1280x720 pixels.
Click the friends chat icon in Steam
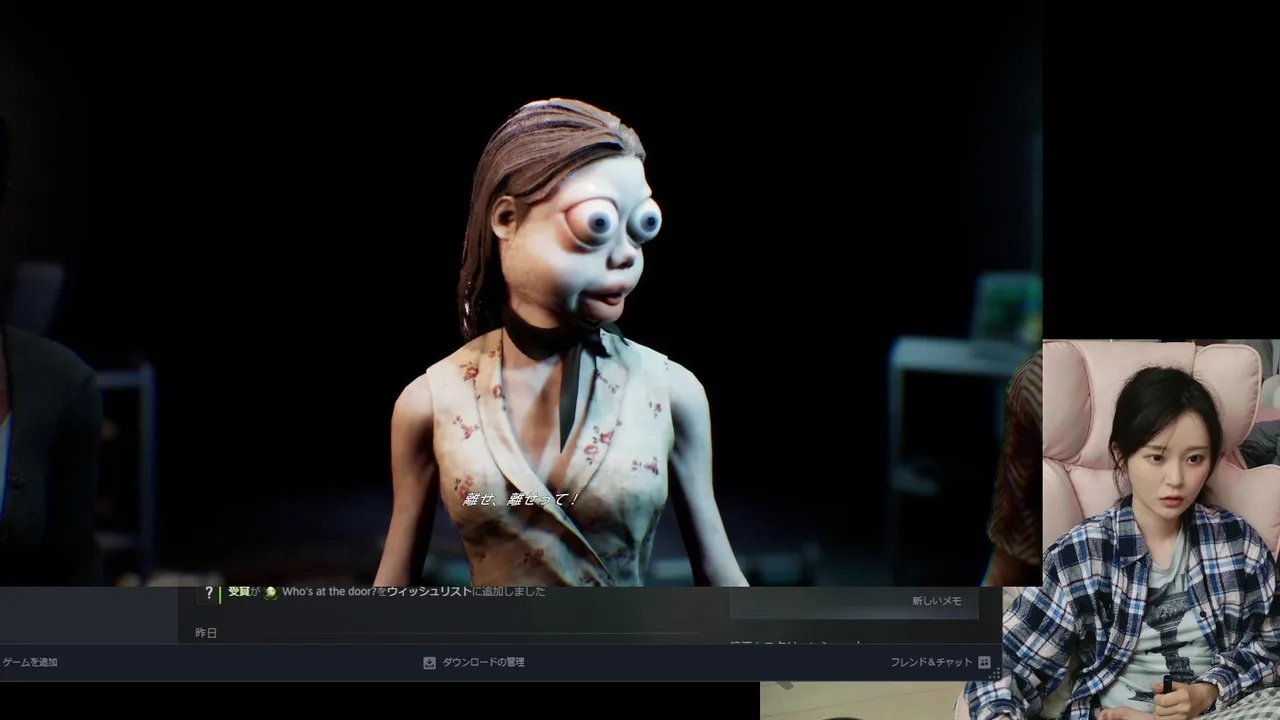pyautogui.click(x=984, y=662)
